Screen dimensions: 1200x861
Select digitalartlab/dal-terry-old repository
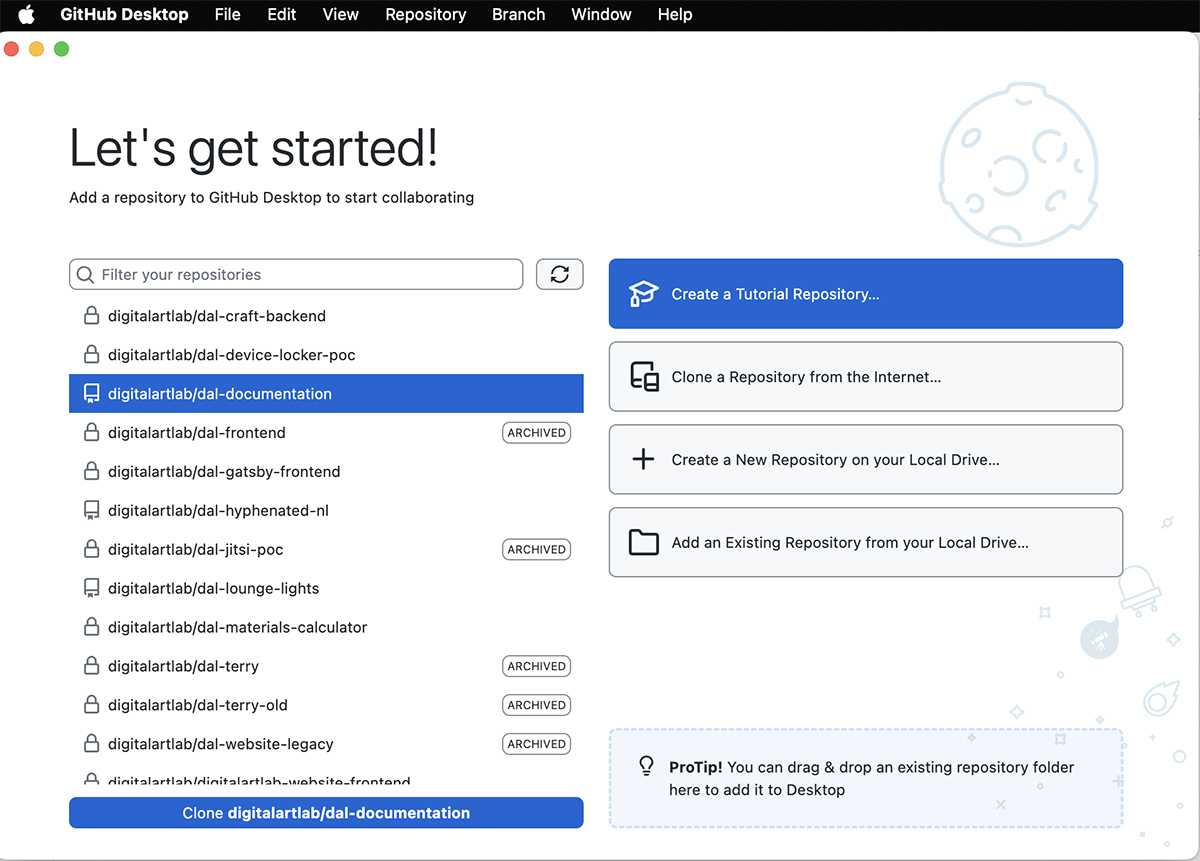326,706
